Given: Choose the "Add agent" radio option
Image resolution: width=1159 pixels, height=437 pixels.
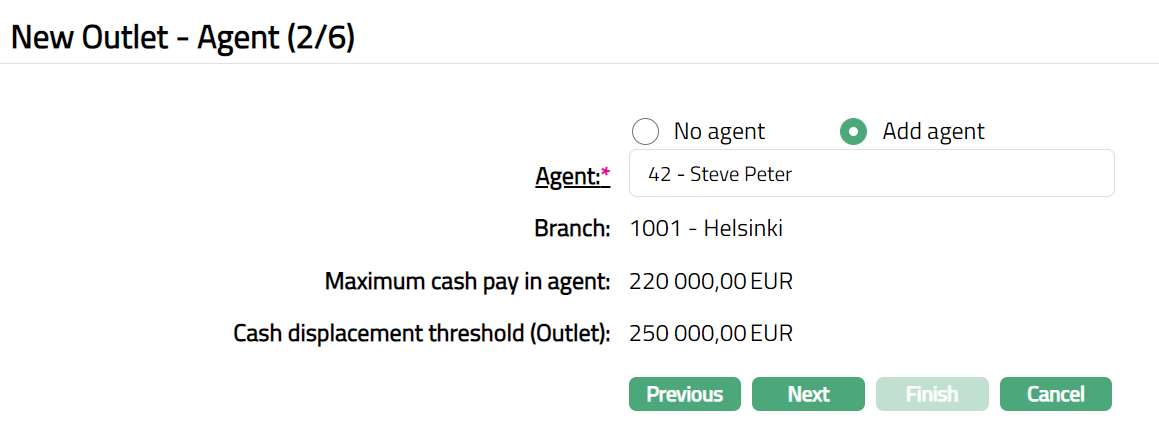Looking at the screenshot, I should tap(853, 132).
